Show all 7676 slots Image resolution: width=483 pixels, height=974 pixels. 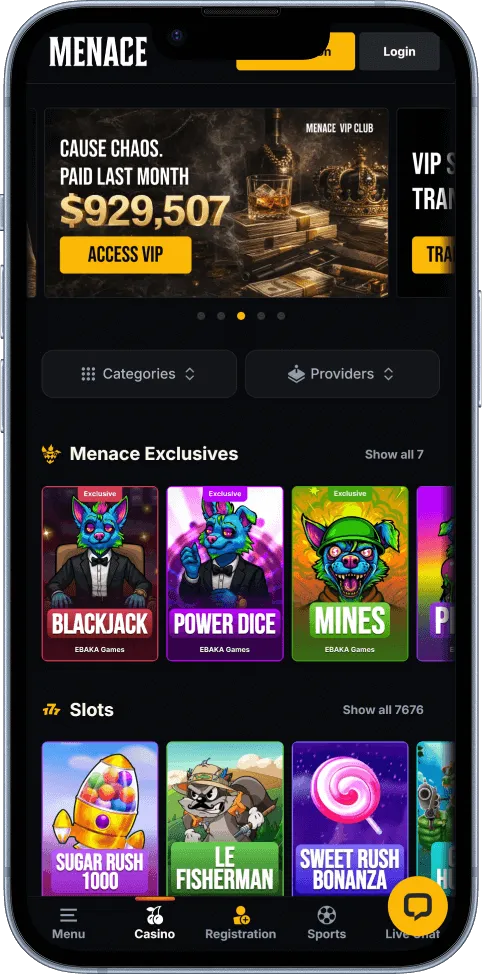click(x=383, y=709)
